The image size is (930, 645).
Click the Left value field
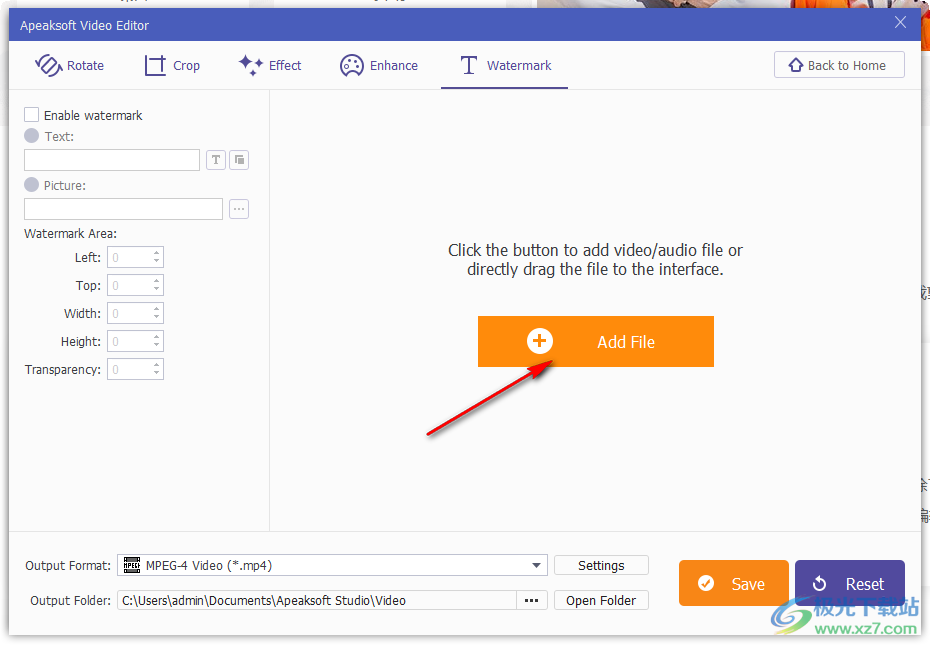[x=129, y=258]
